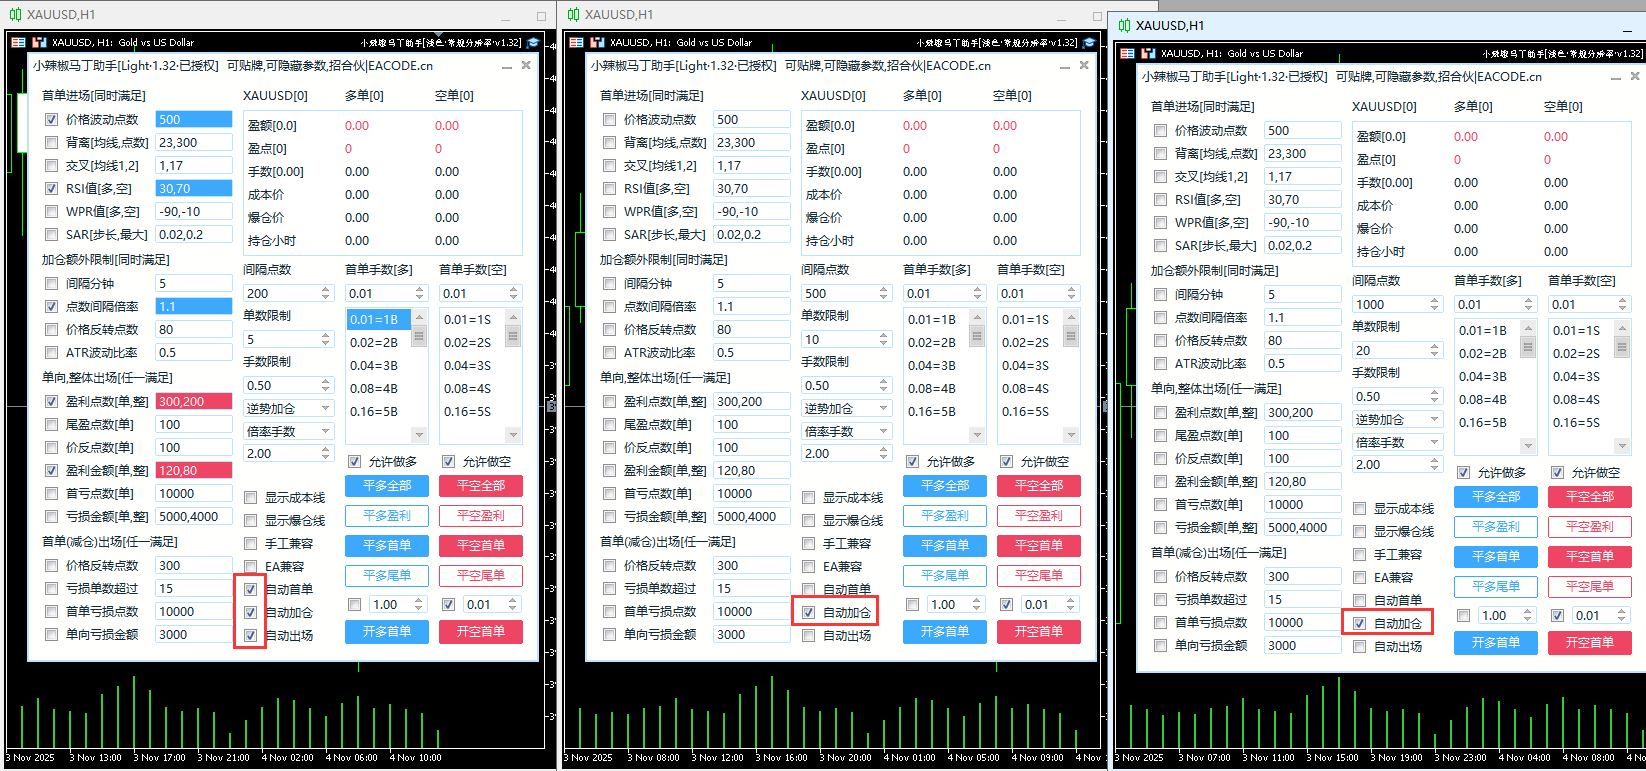
Task: Tick EA兼容 in the right window
Action: (x=1360, y=578)
